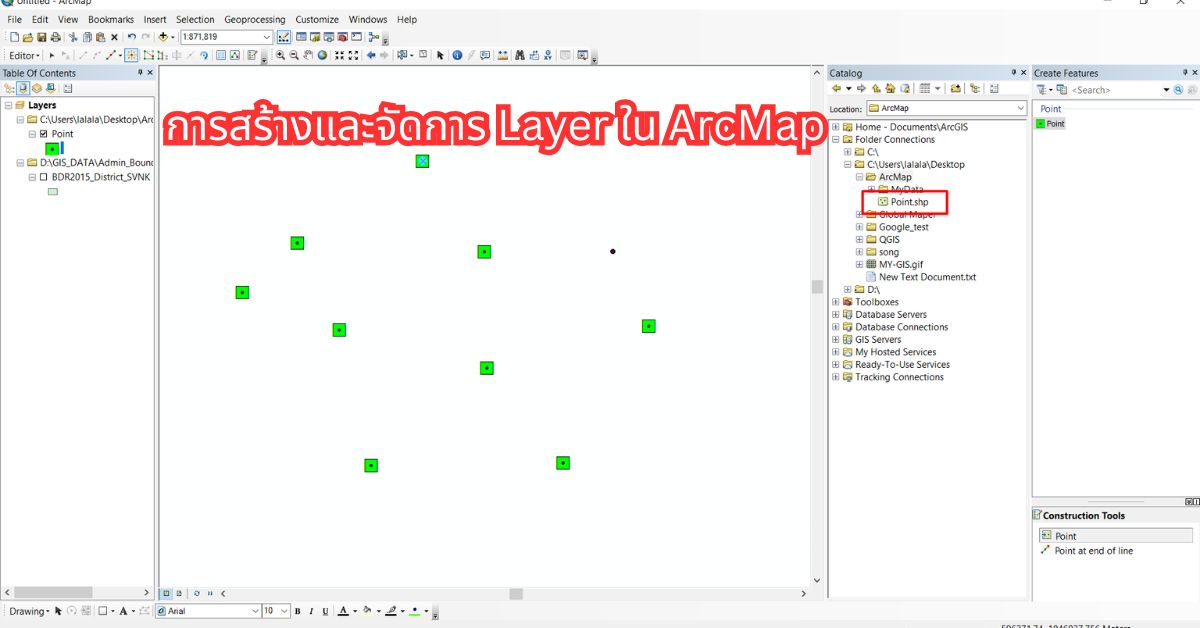Refresh the map view
The image size is (1200, 628).
coord(196,593)
